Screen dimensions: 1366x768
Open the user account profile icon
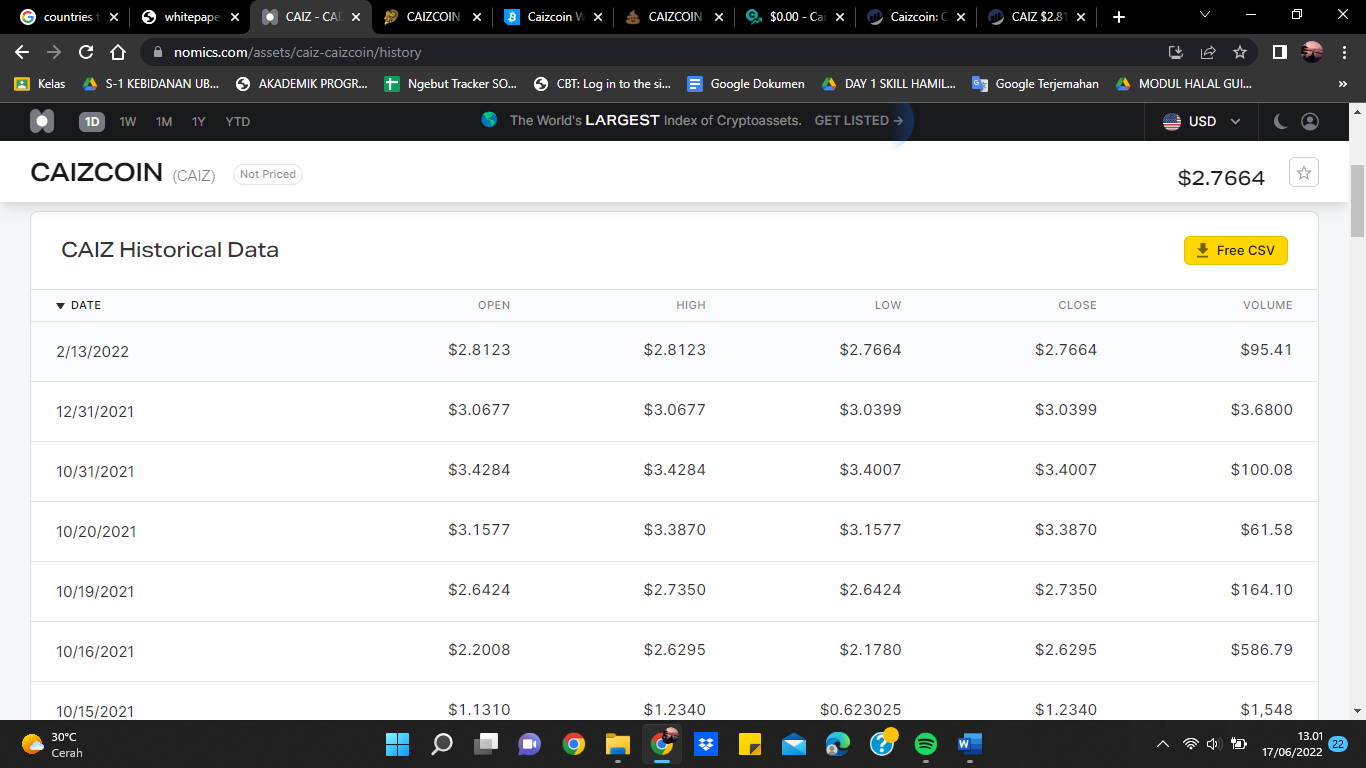tap(1309, 121)
